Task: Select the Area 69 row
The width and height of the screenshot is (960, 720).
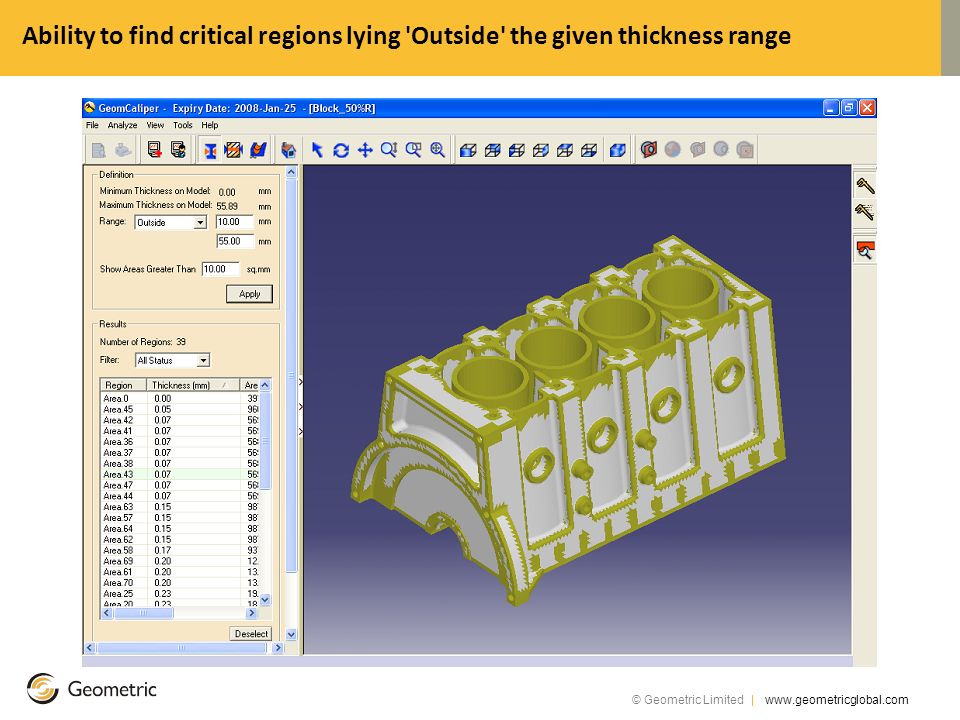Action: coord(181,561)
